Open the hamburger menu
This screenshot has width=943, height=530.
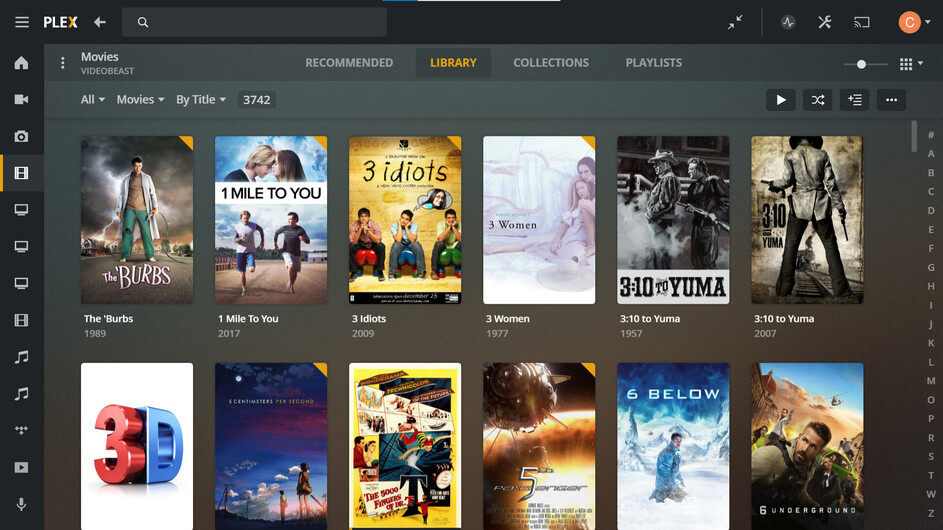pos(22,22)
